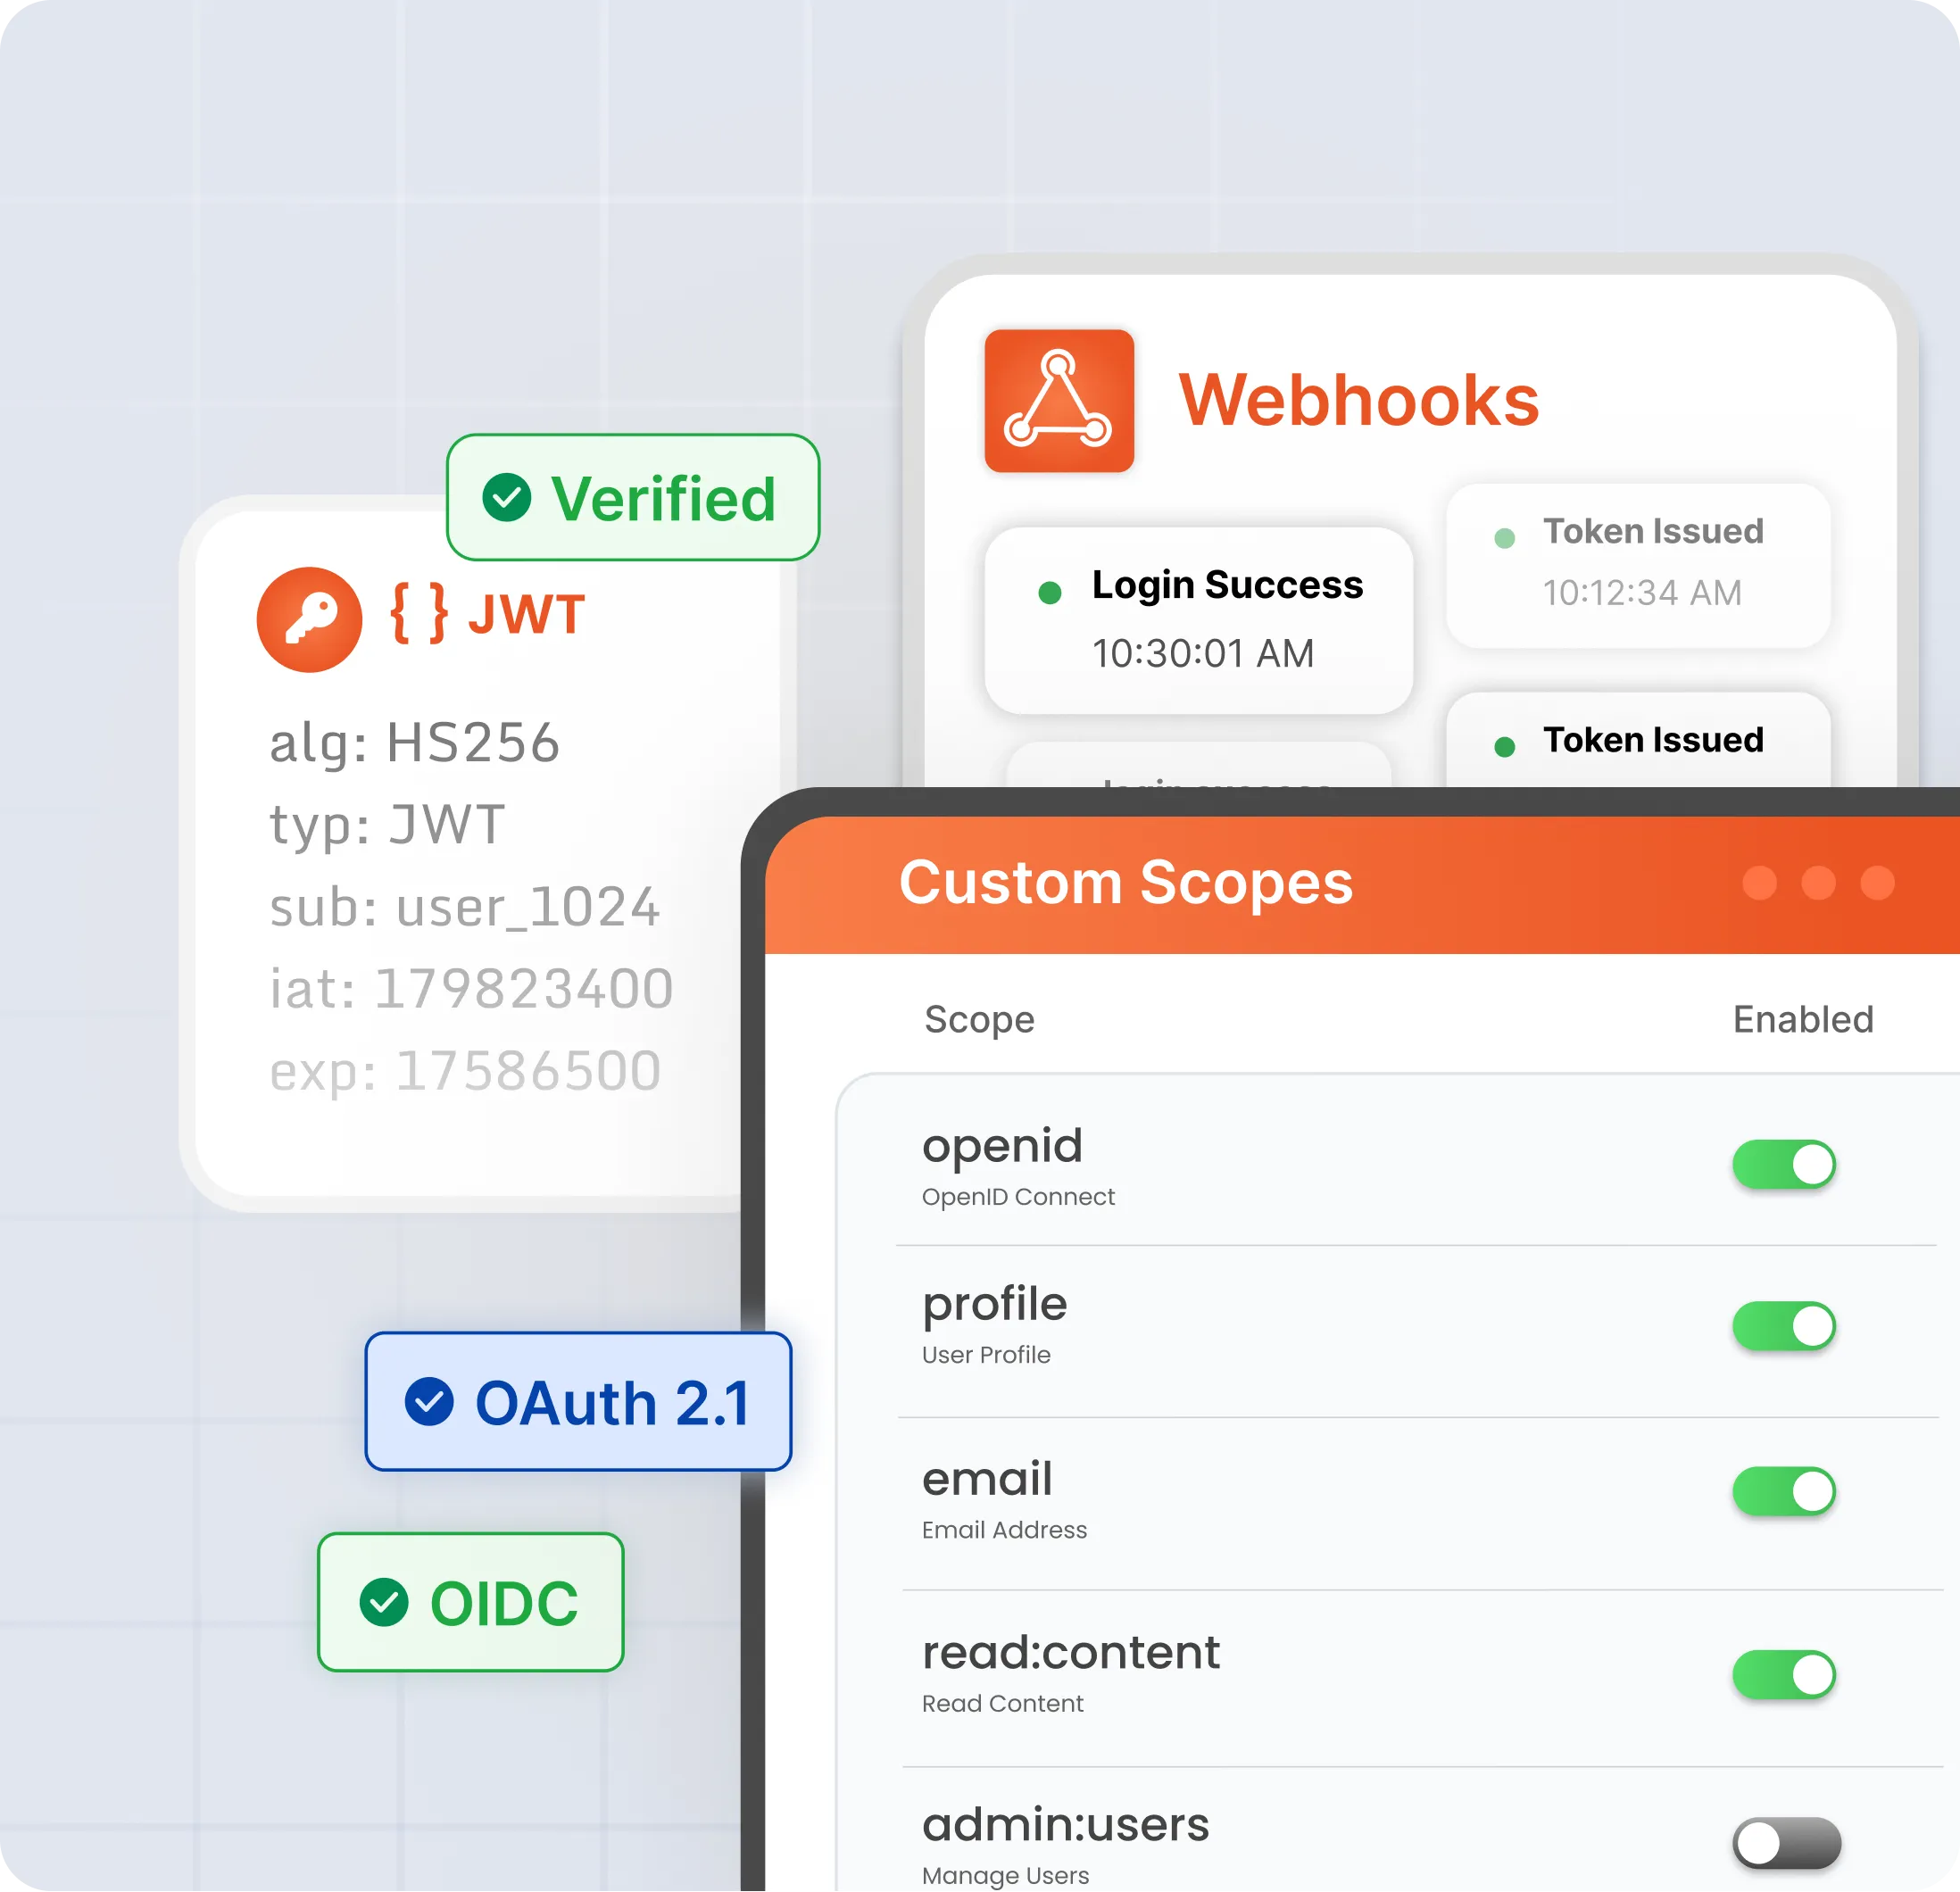Select the OAuth 2.1 badge

coord(578,1401)
